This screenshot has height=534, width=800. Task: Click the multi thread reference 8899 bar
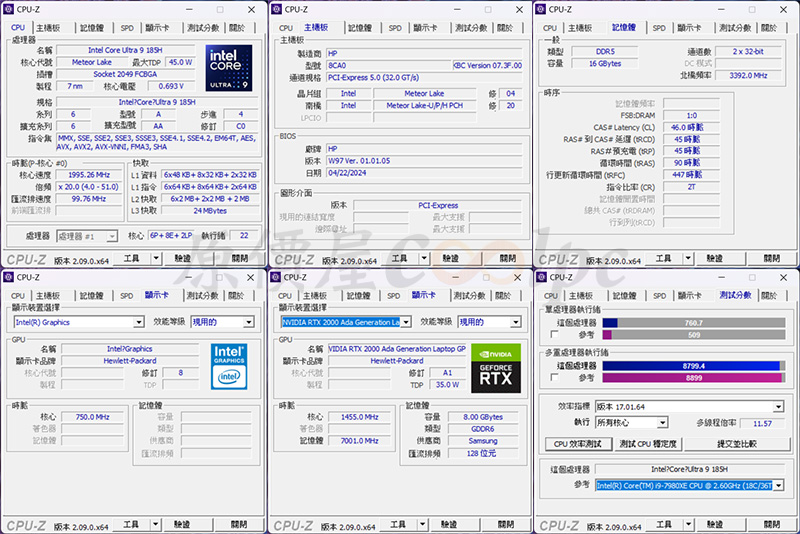(x=694, y=378)
